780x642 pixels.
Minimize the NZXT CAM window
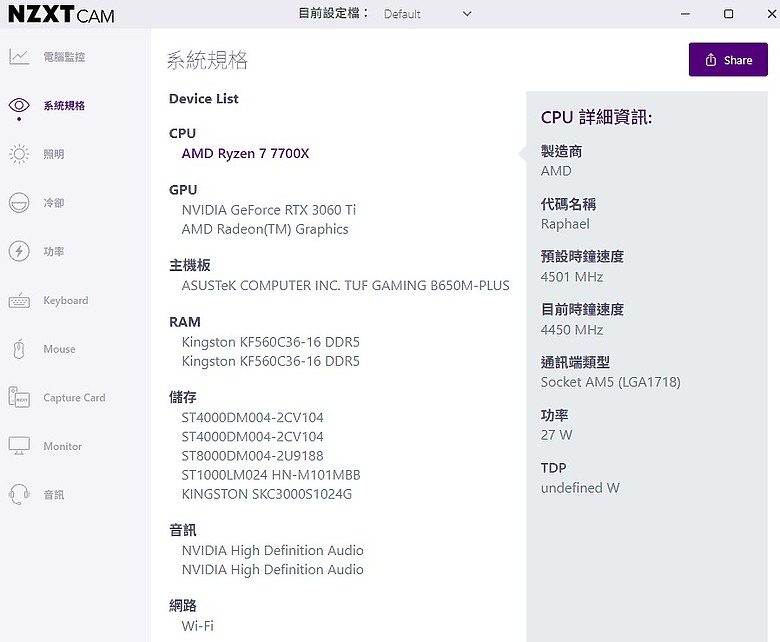coord(685,14)
